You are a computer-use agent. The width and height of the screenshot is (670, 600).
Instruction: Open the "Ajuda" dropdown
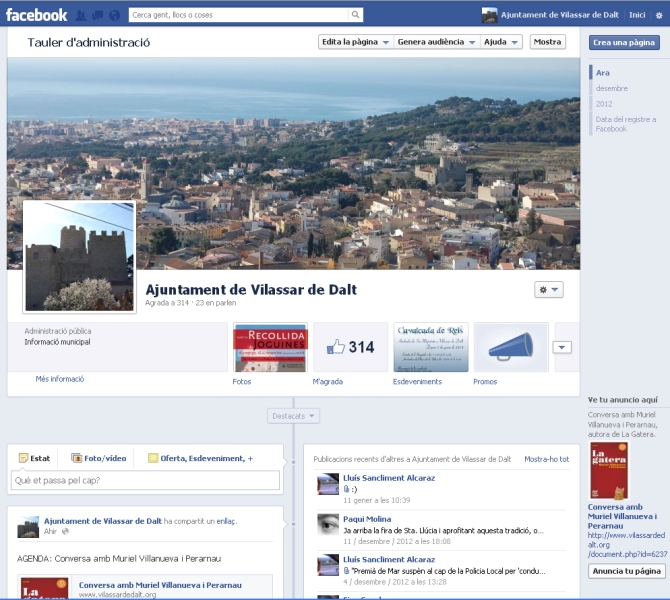click(x=501, y=42)
